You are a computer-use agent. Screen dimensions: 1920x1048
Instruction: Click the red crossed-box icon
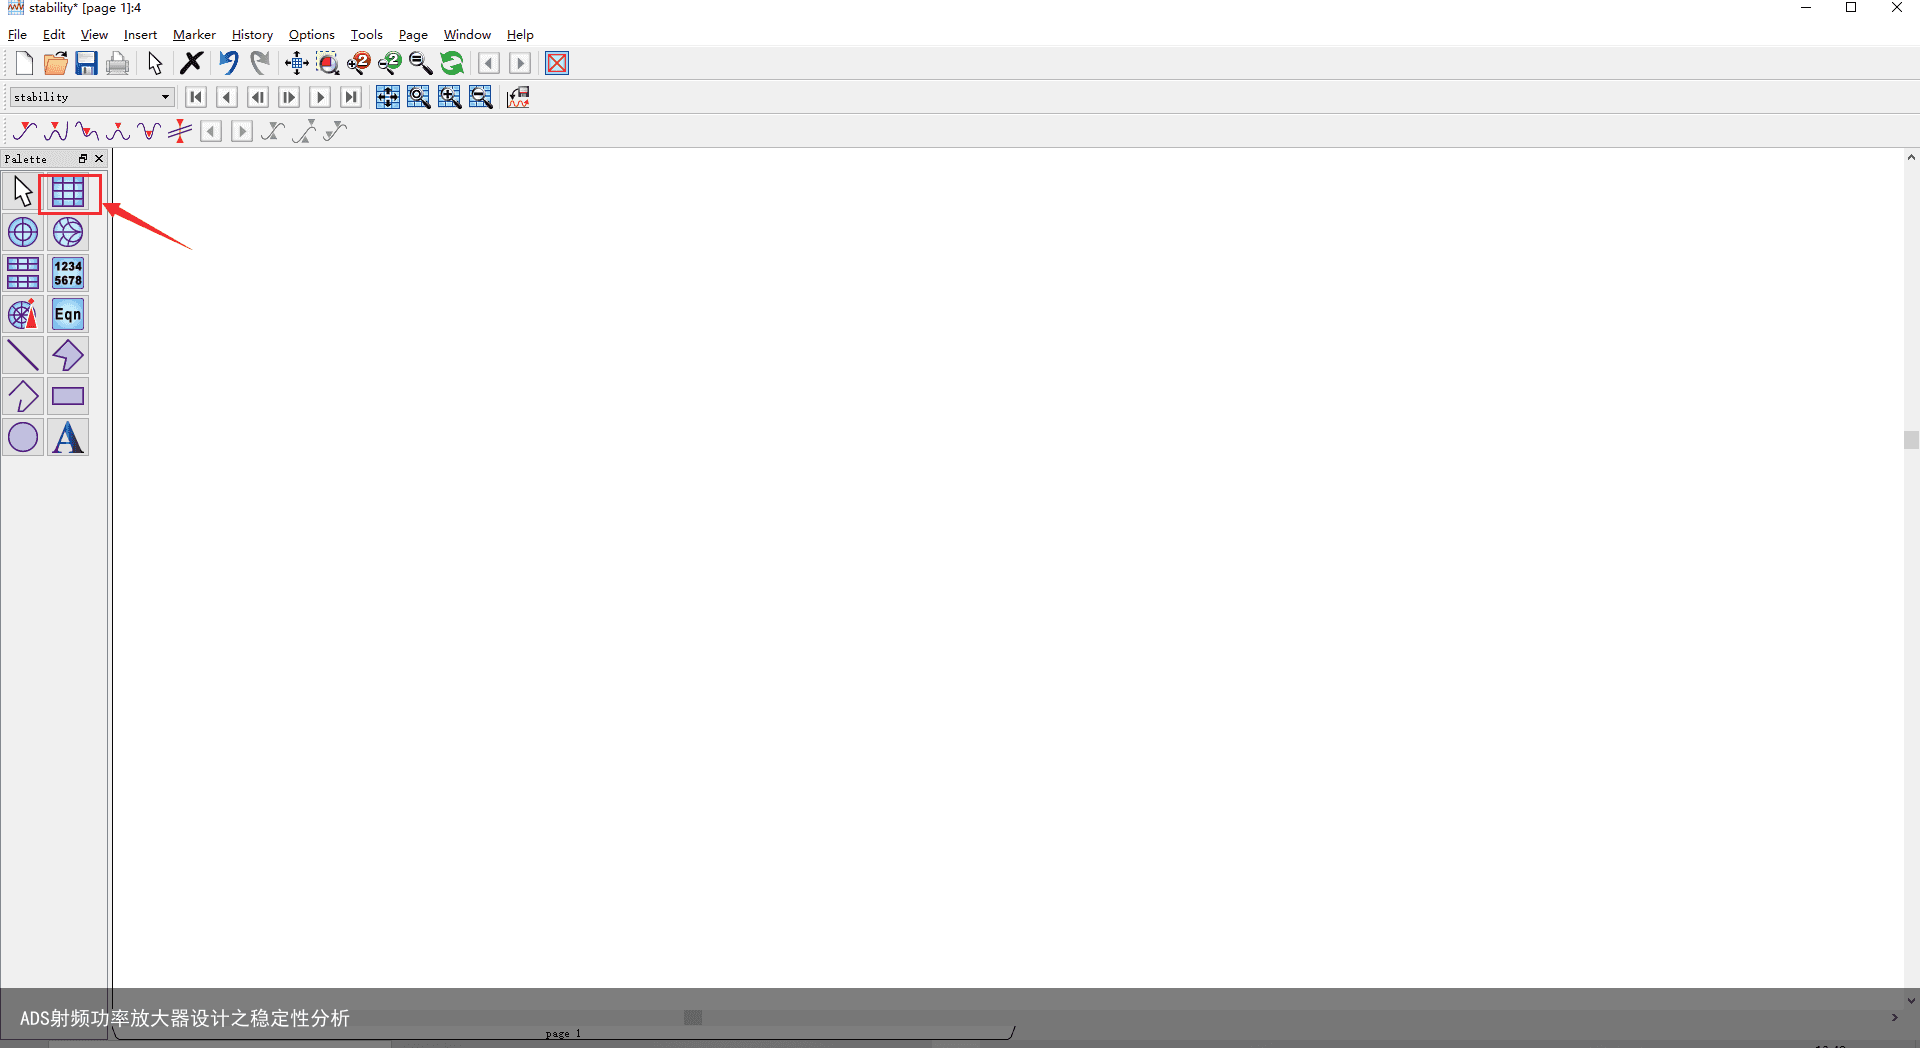click(x=557, y=63)
